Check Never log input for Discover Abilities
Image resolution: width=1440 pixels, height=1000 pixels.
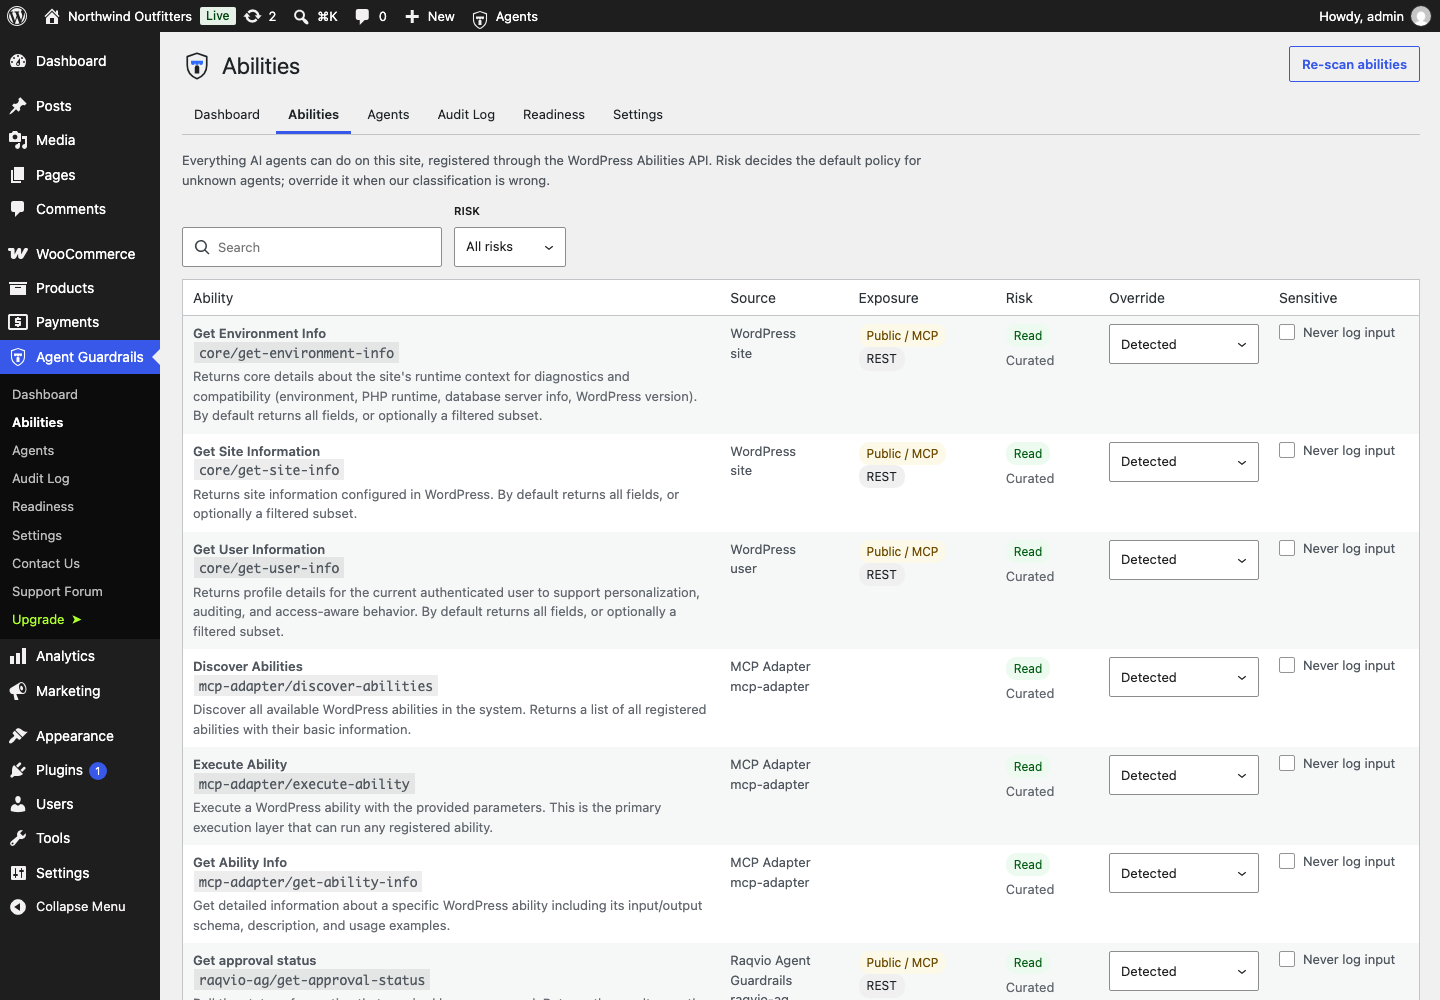point(1287,665)
